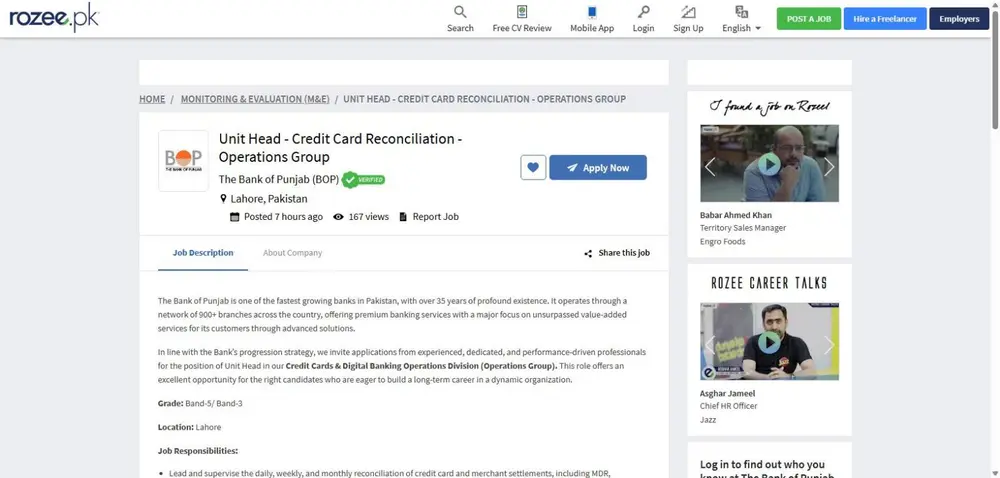Image resolution: width=1000 pixels, height=478 pixels.
Task: Save job with the heart icon
Action: tap(533, 168)
